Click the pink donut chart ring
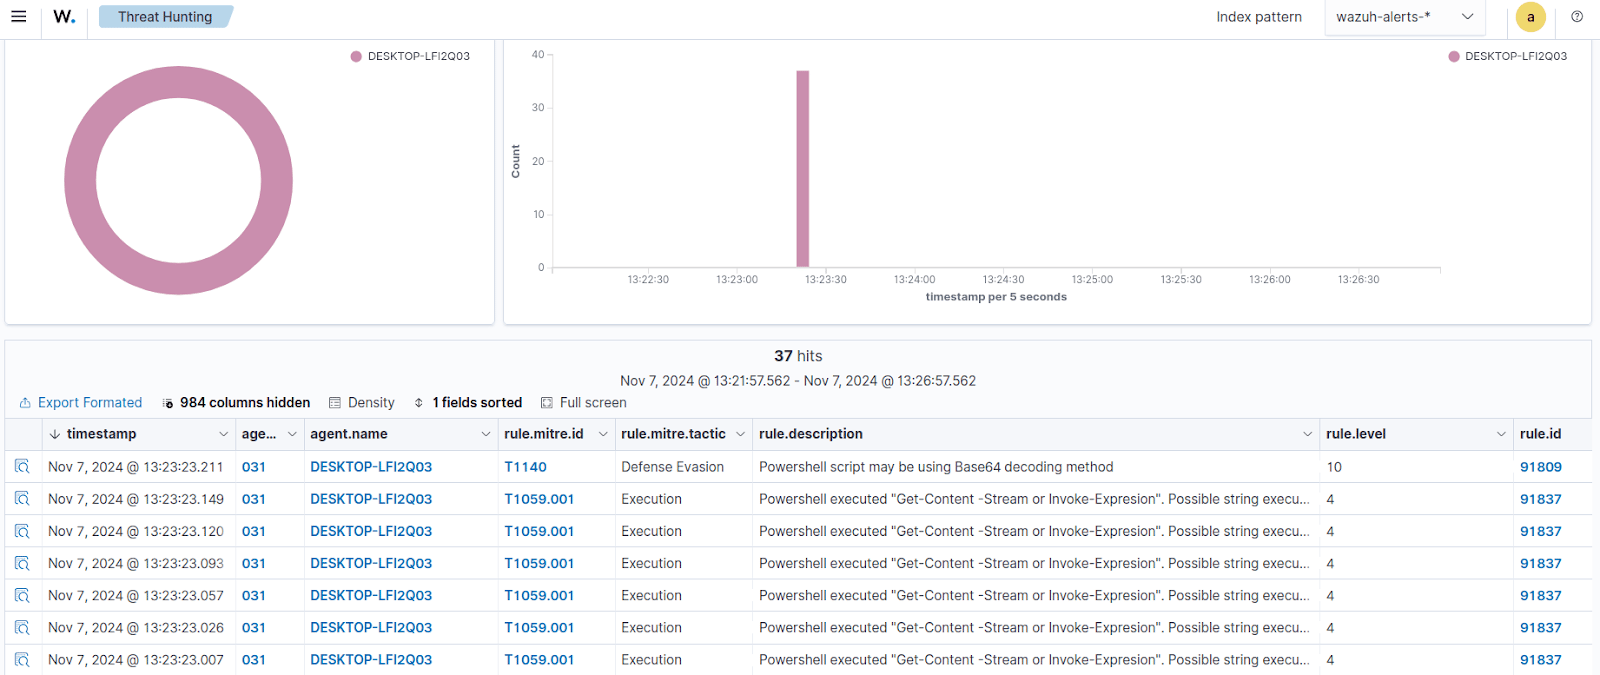The height and width of the screenshot is (675, 1600). (80, 181)
